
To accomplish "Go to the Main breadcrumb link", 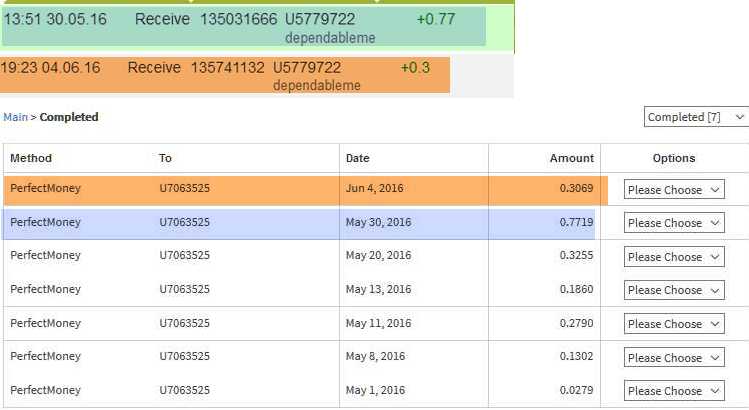I will 15,117.
